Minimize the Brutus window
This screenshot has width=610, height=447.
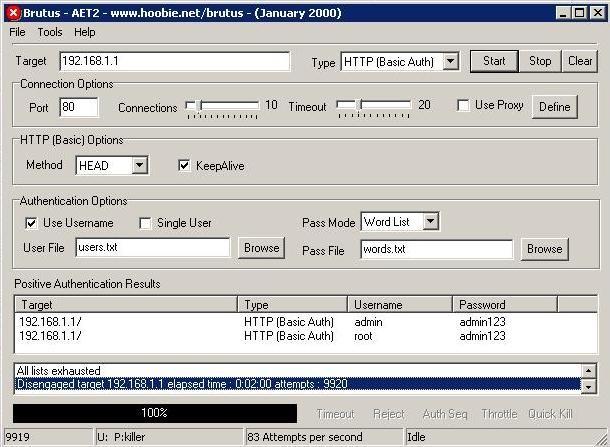pyautogui.click(x=563, y=13)
